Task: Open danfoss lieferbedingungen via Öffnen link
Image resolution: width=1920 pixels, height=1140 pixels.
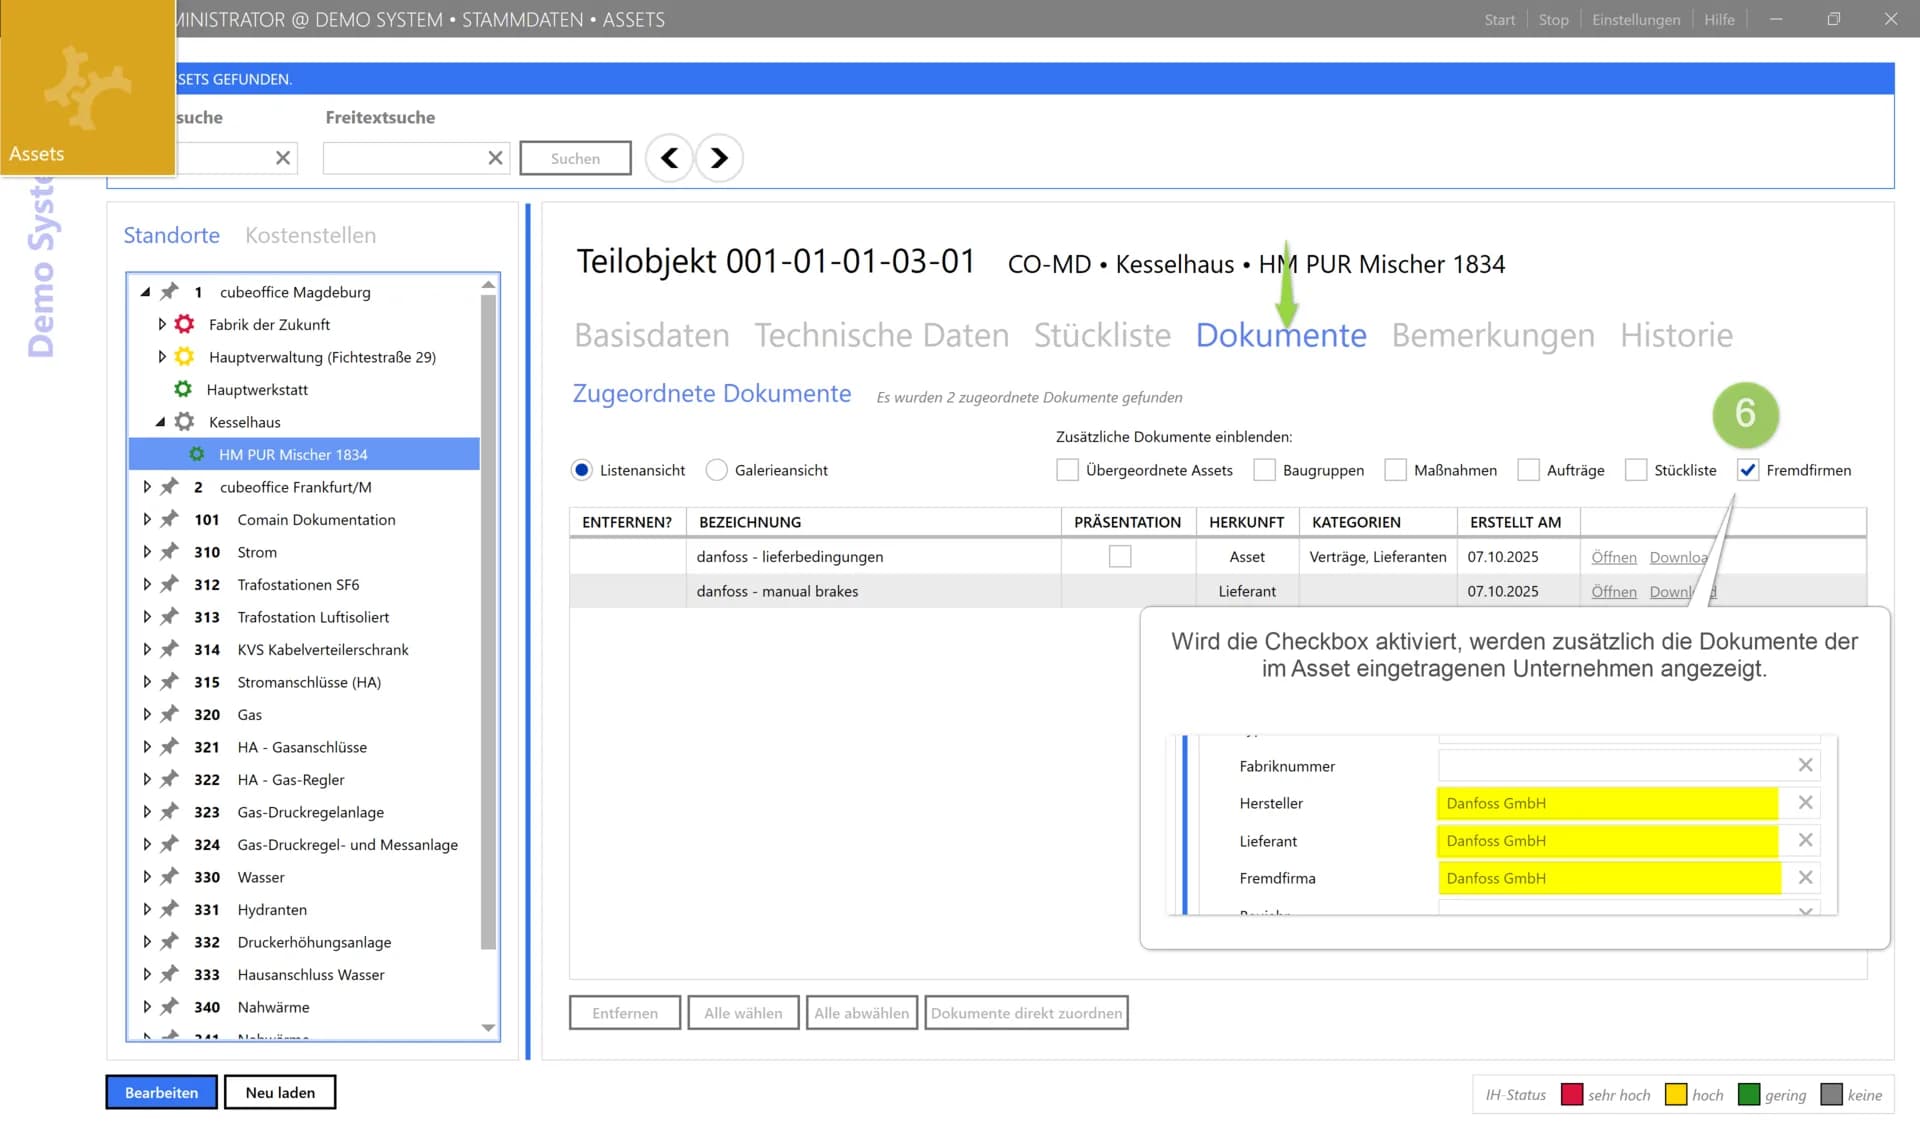Action: (1613, 557)
